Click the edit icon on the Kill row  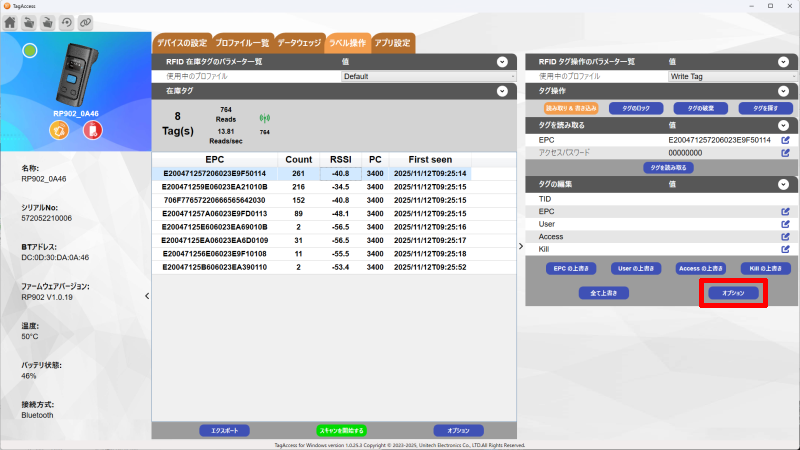785,249
